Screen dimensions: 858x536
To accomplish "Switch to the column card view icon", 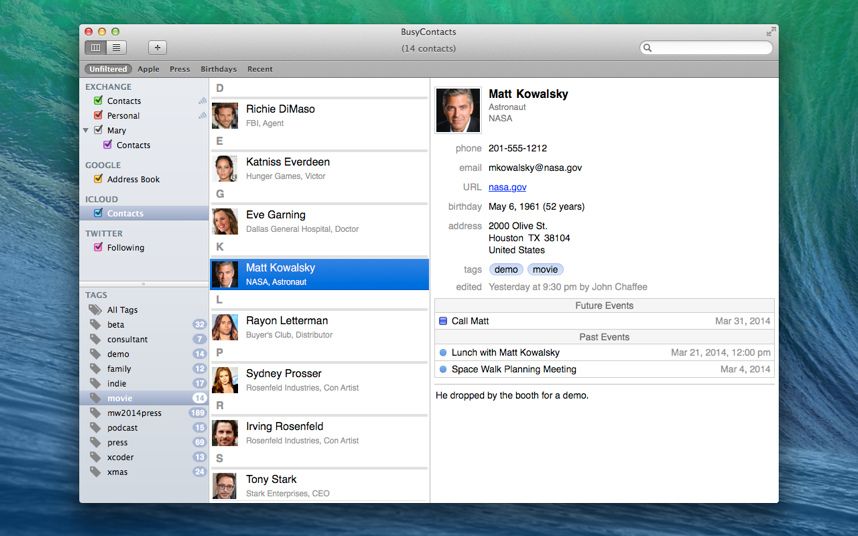I will (x=96, y=47).
